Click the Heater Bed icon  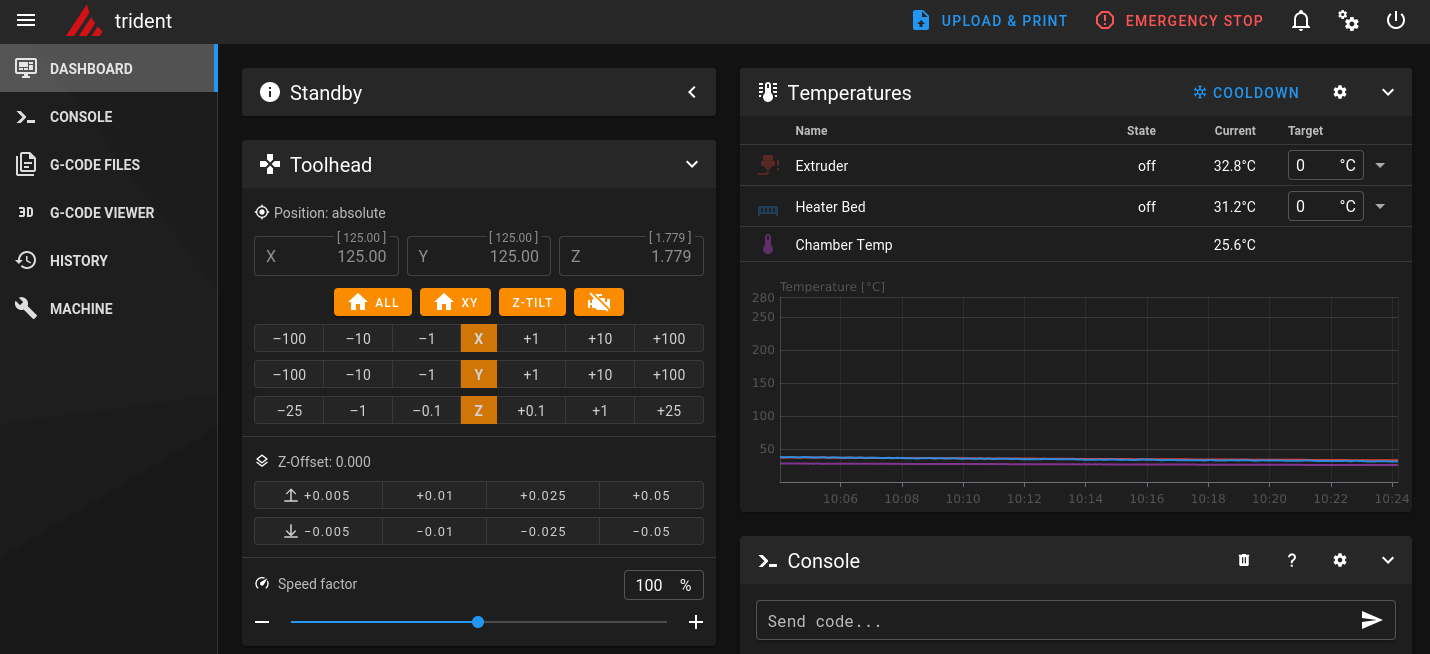[x=768, y=208]
